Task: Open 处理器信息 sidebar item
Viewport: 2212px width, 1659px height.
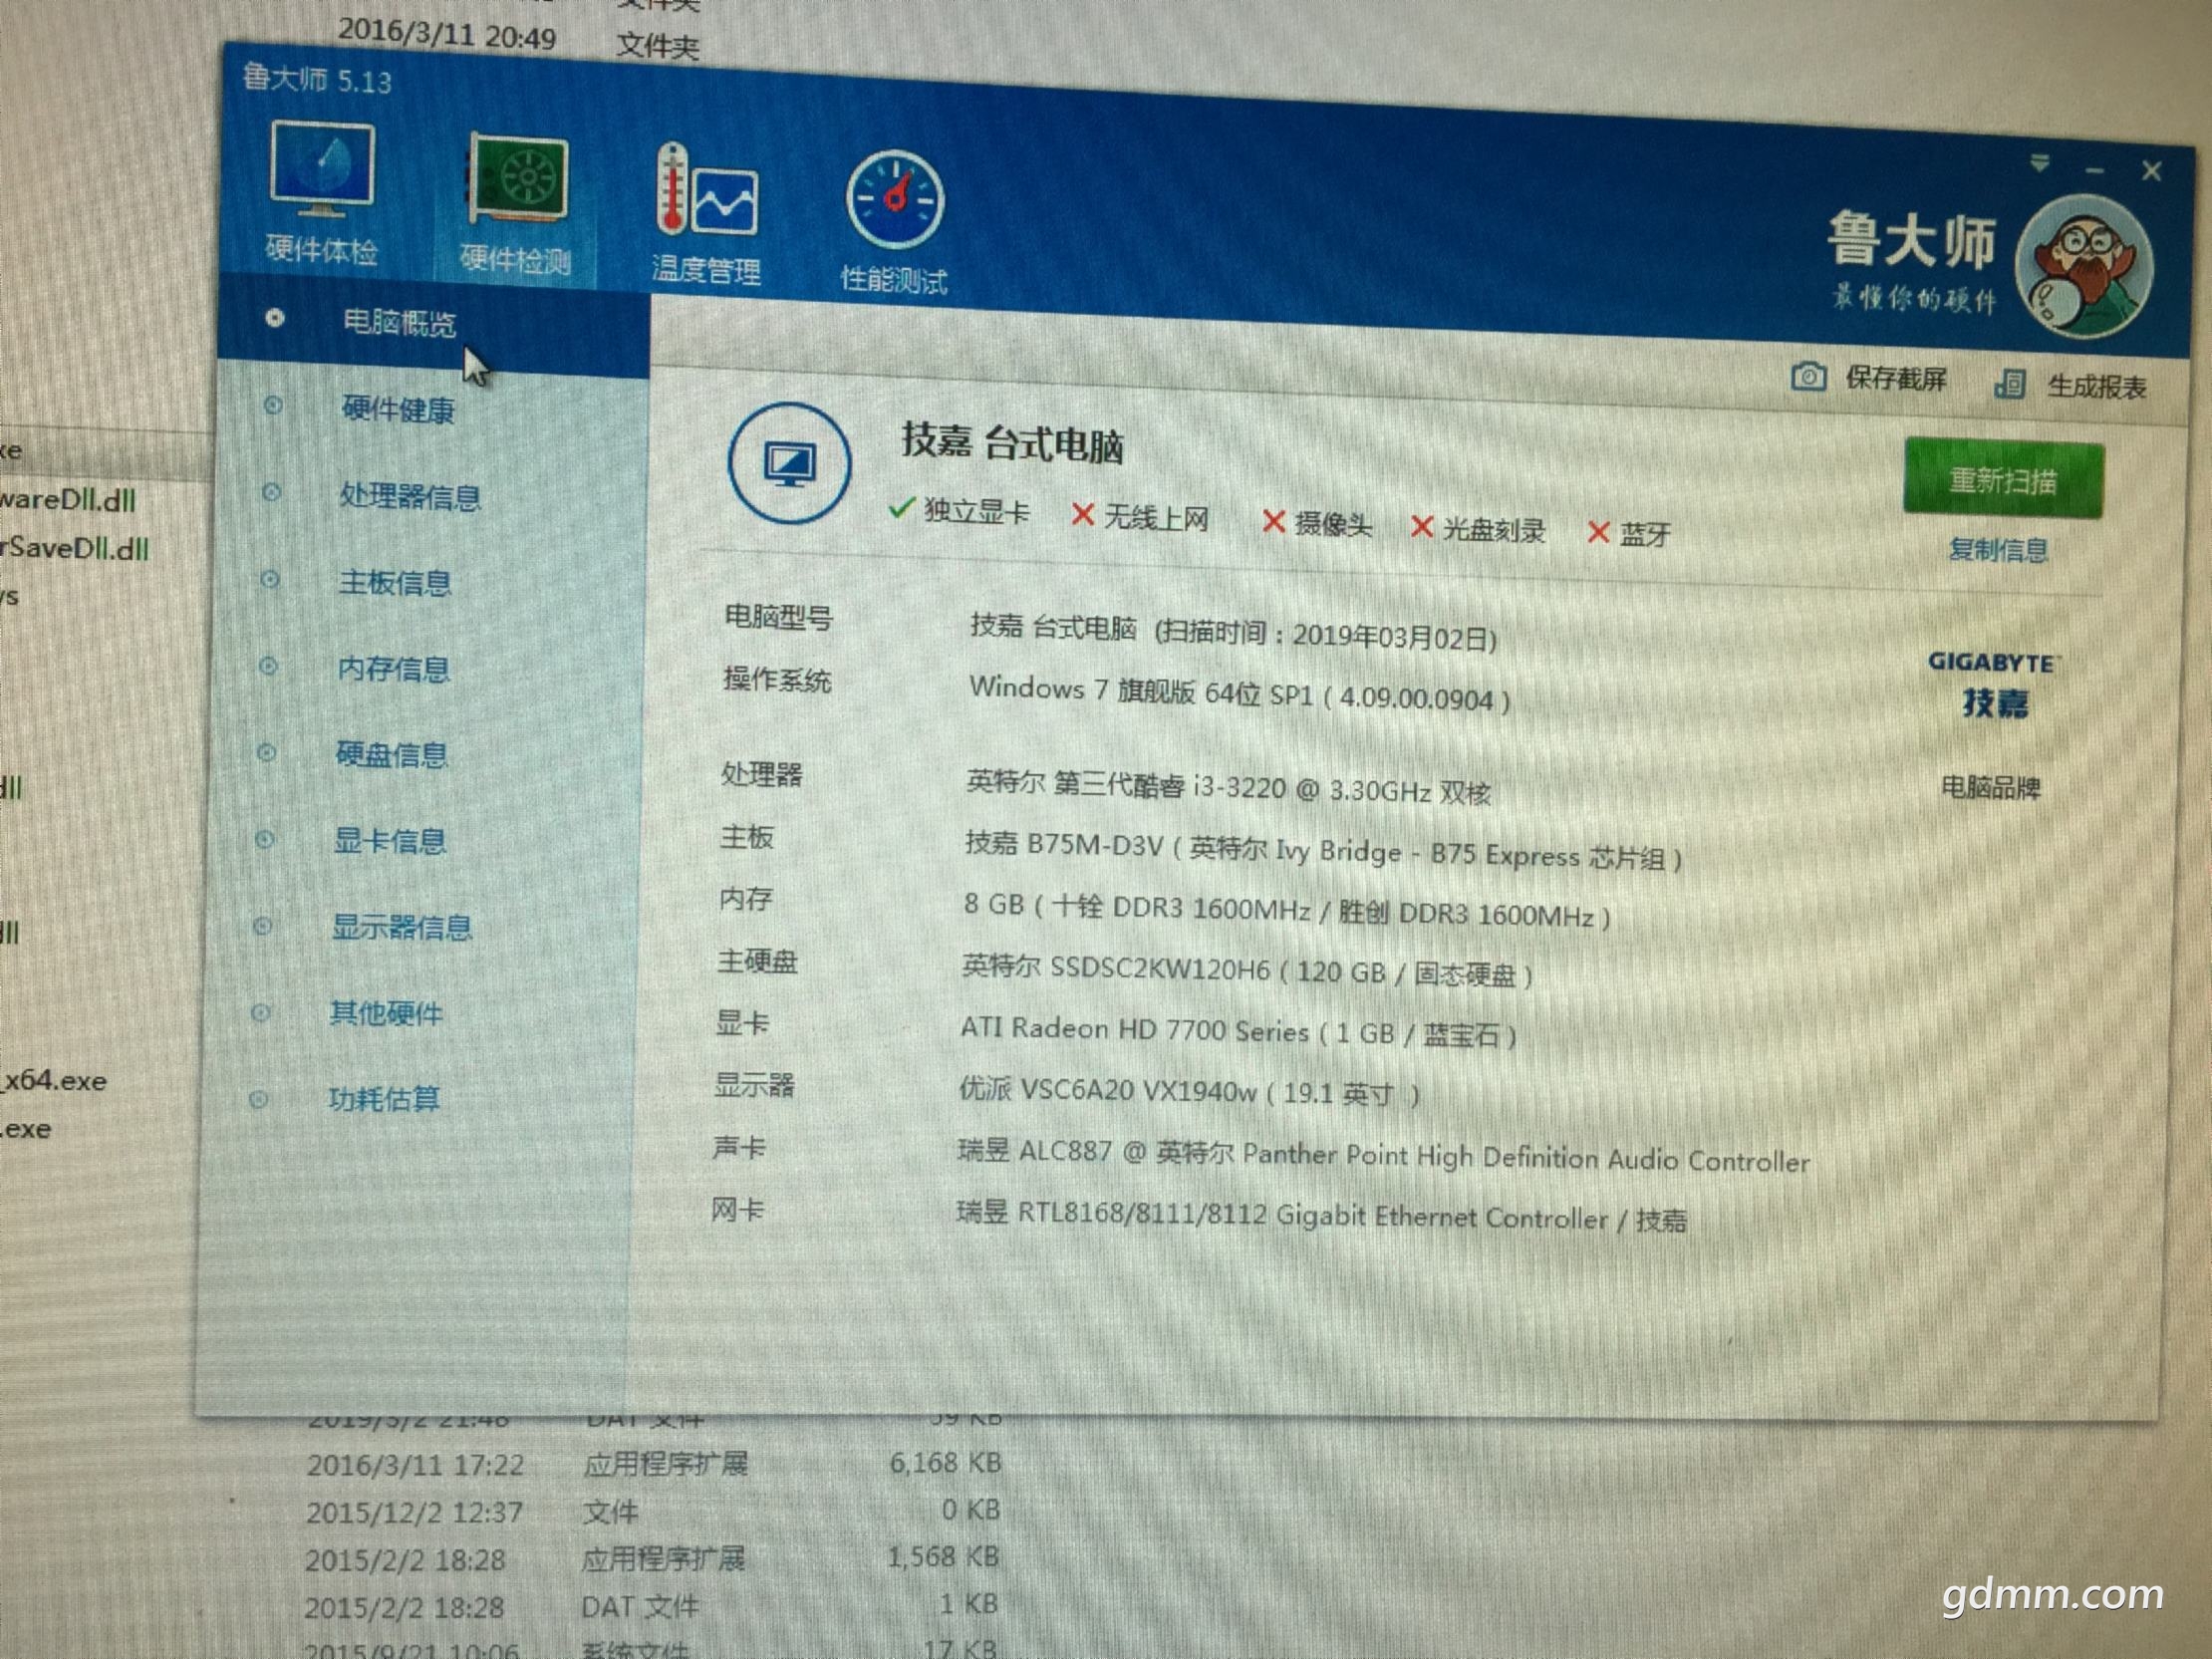Action: click(x=409, y=496)
